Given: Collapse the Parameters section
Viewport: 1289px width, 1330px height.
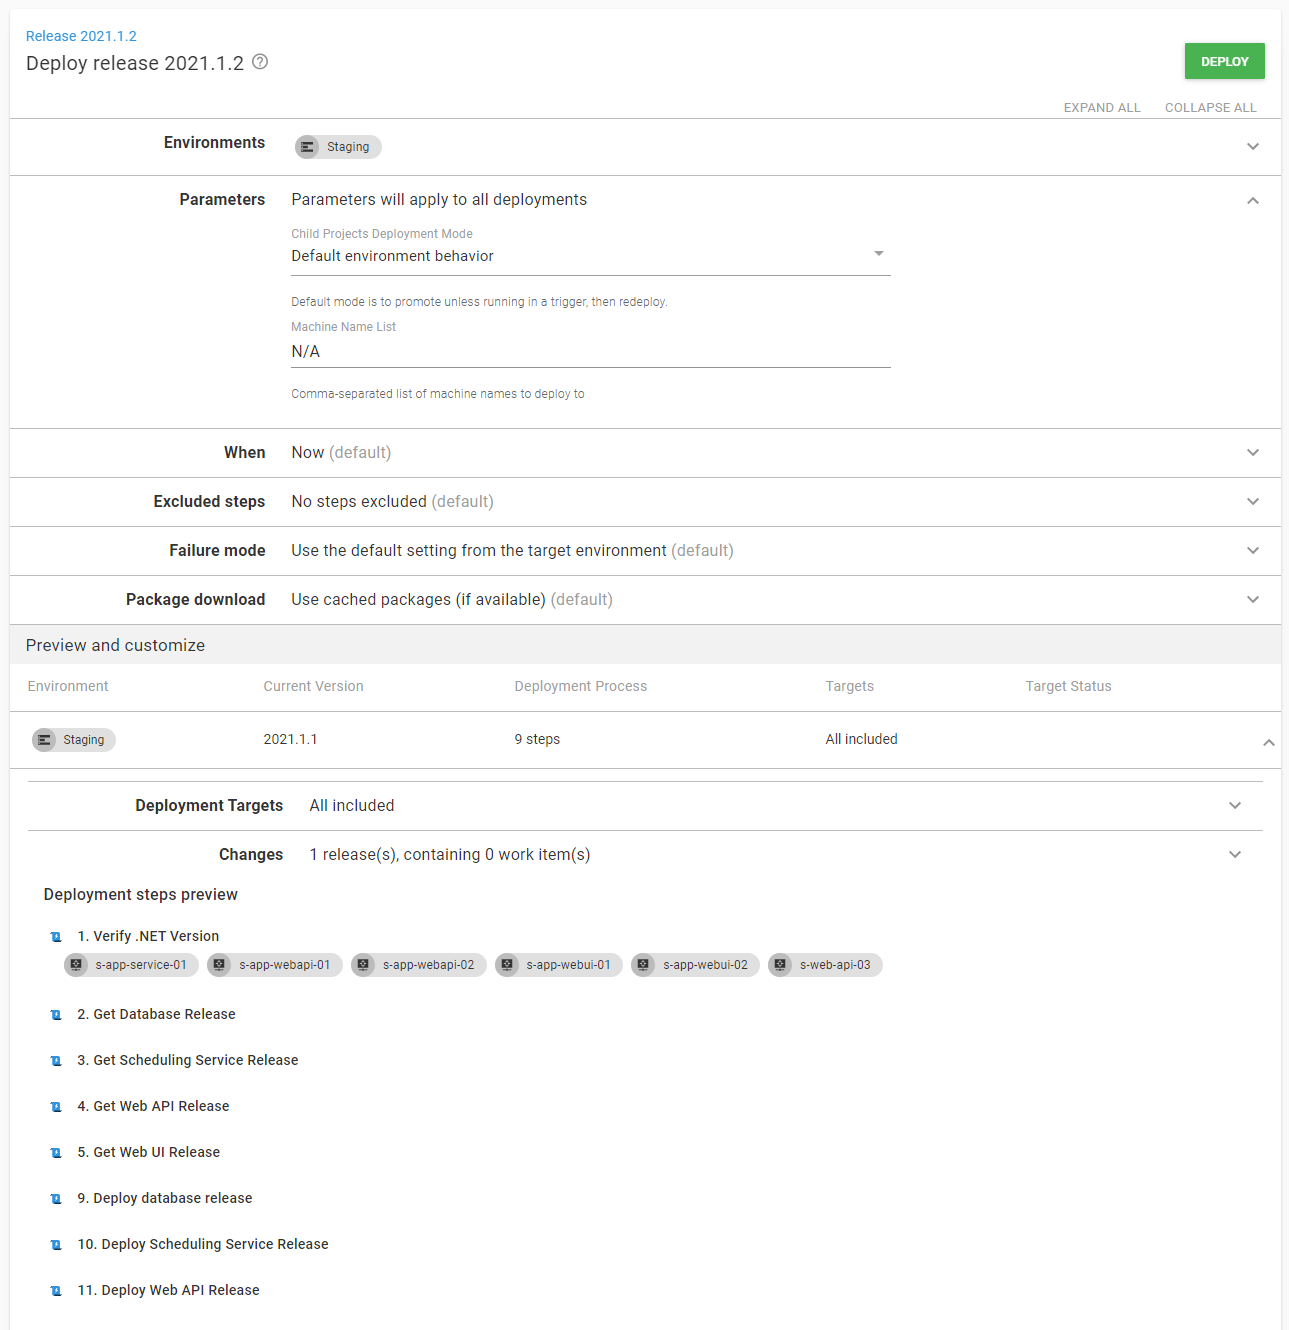Looking at the screenshot, I should click(1253, 200).
